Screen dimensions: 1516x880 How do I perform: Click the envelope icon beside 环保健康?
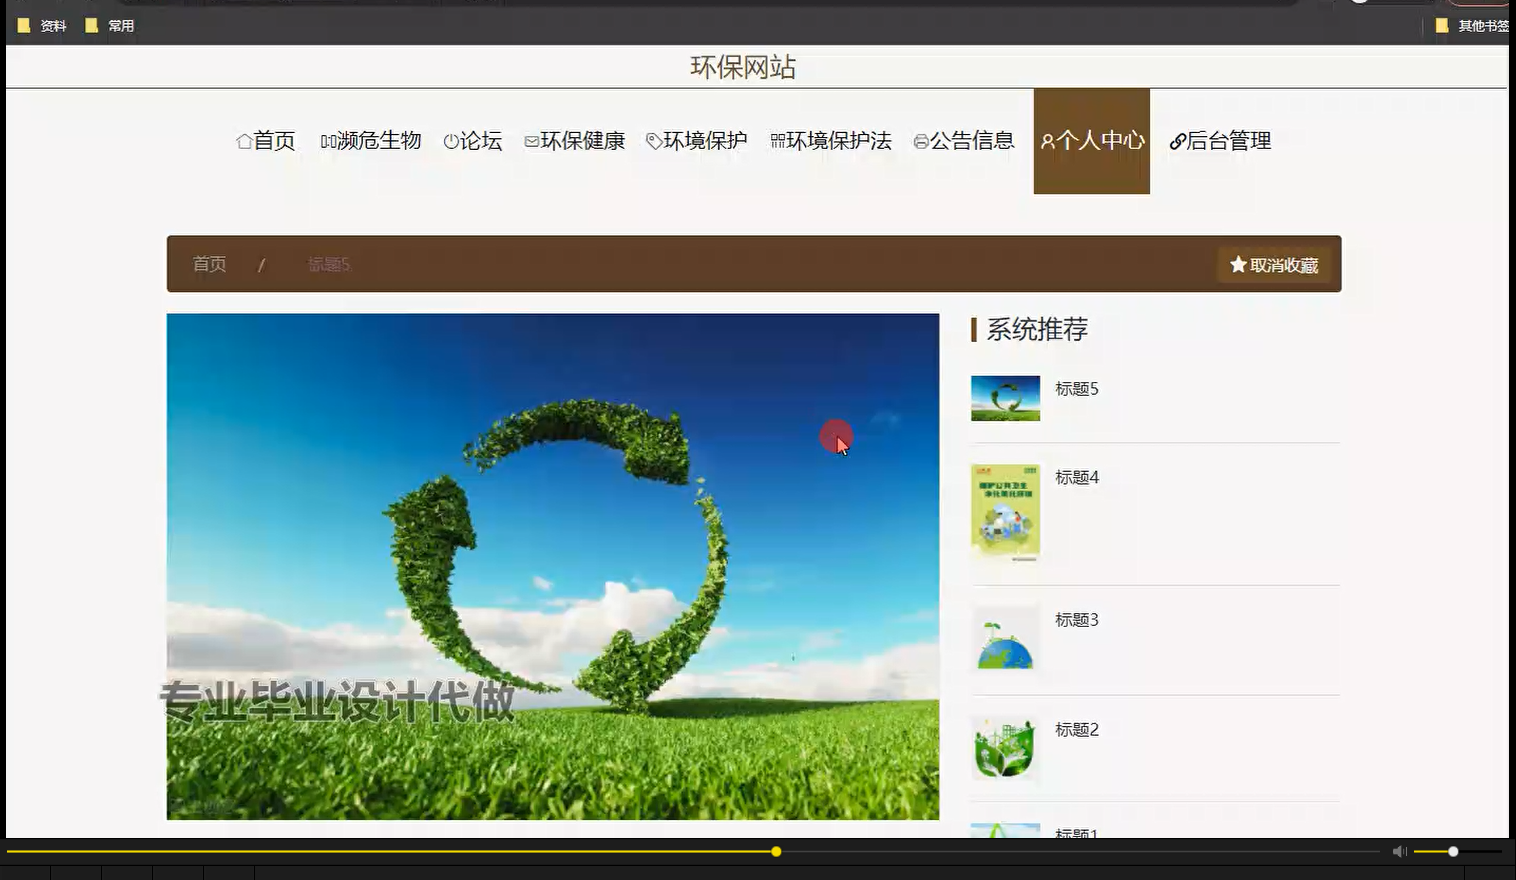[531, 141]
